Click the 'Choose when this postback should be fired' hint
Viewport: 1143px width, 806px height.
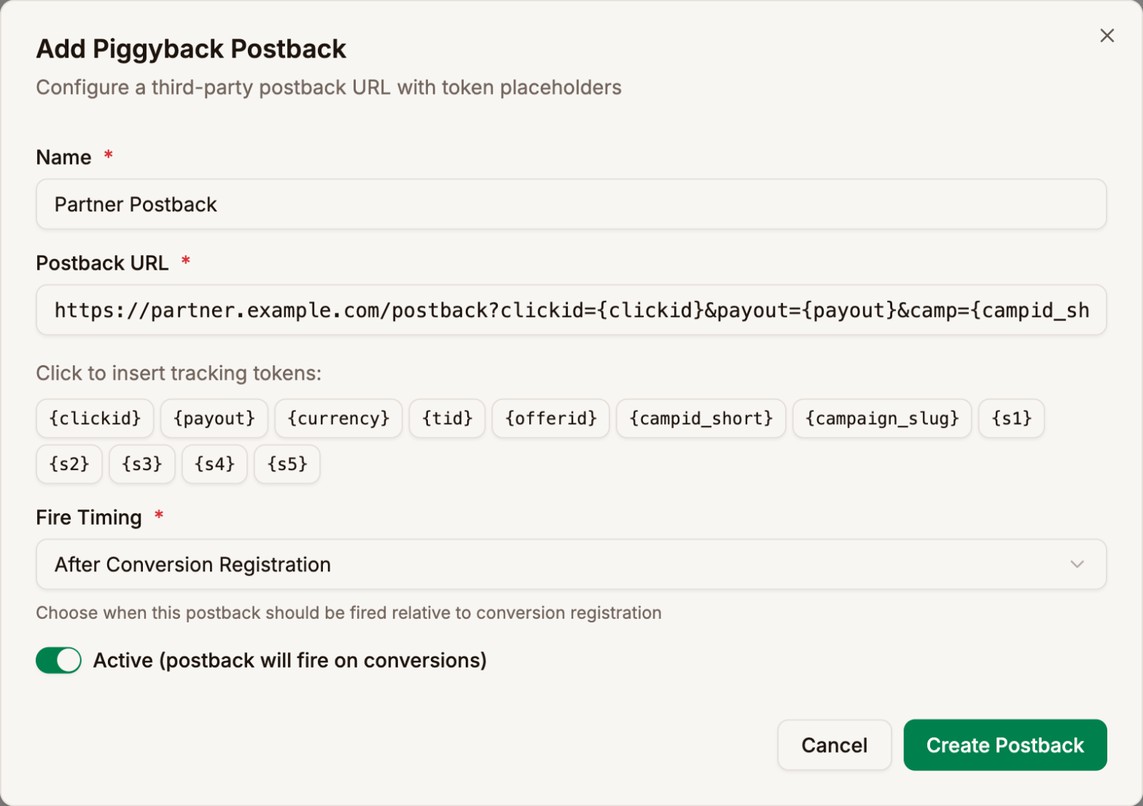click(348, 613)
